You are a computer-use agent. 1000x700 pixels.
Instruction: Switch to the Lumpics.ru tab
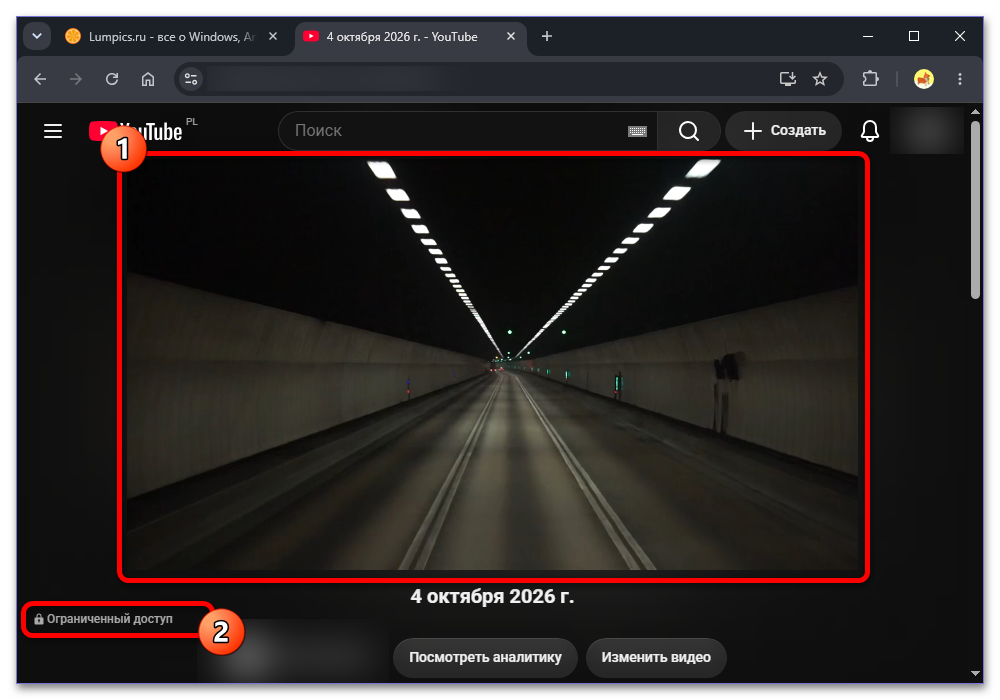click(171, 37)
